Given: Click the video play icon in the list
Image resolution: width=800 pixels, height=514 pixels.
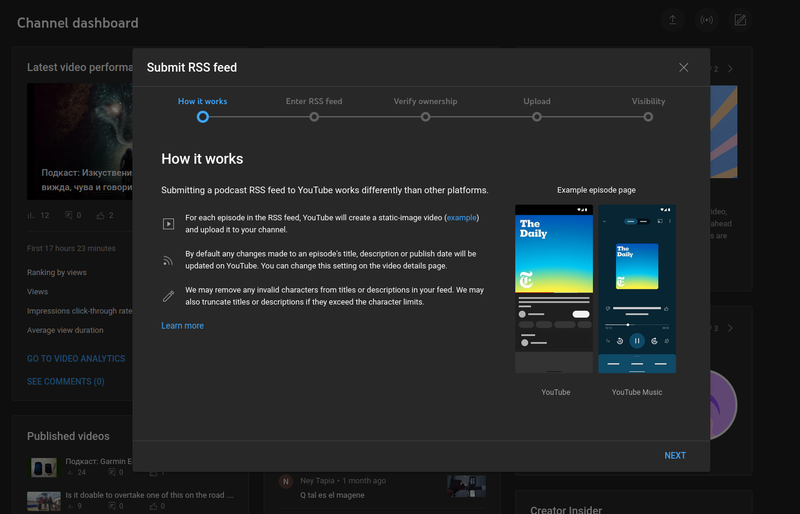Looking at the screenshot, I should (169, 224).
